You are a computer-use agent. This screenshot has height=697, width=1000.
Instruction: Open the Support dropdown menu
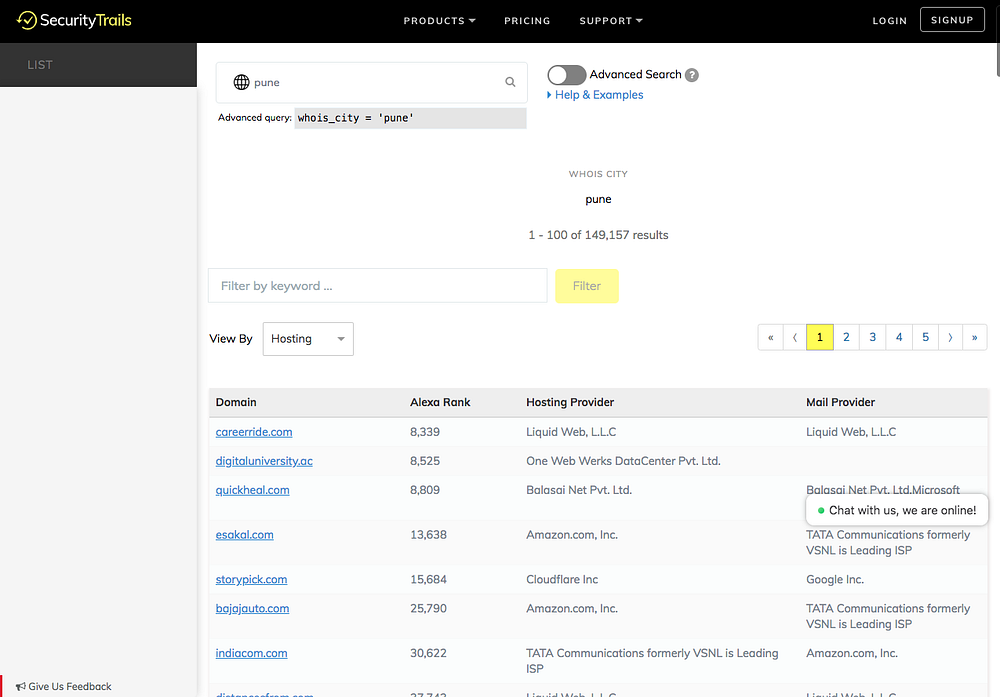(611, 20)
